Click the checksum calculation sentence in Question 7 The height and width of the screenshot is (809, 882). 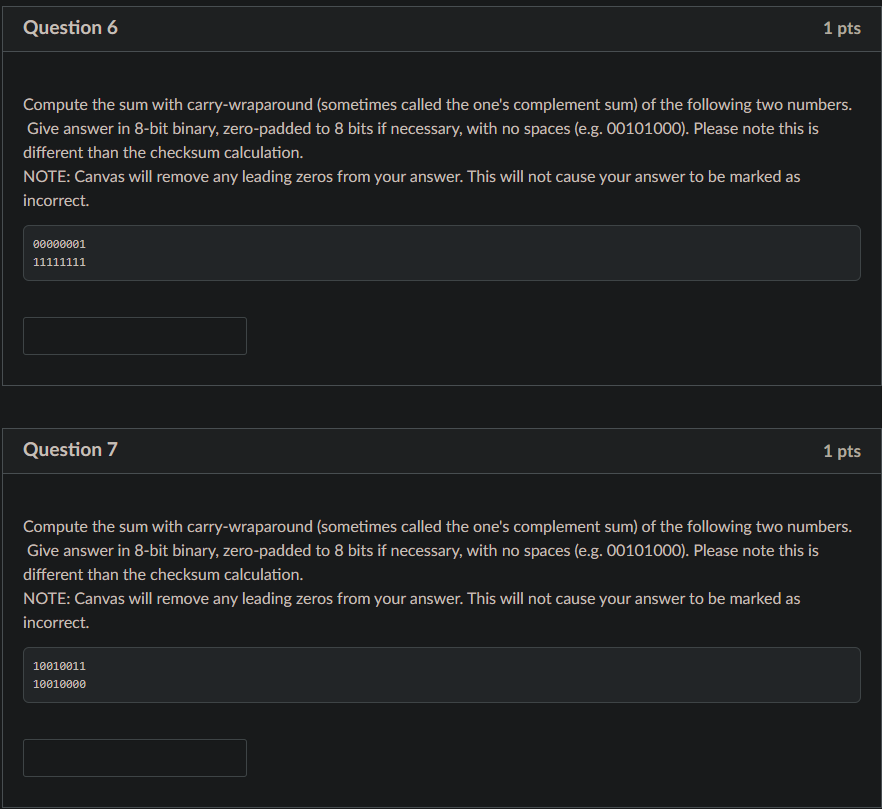(163, 575)
